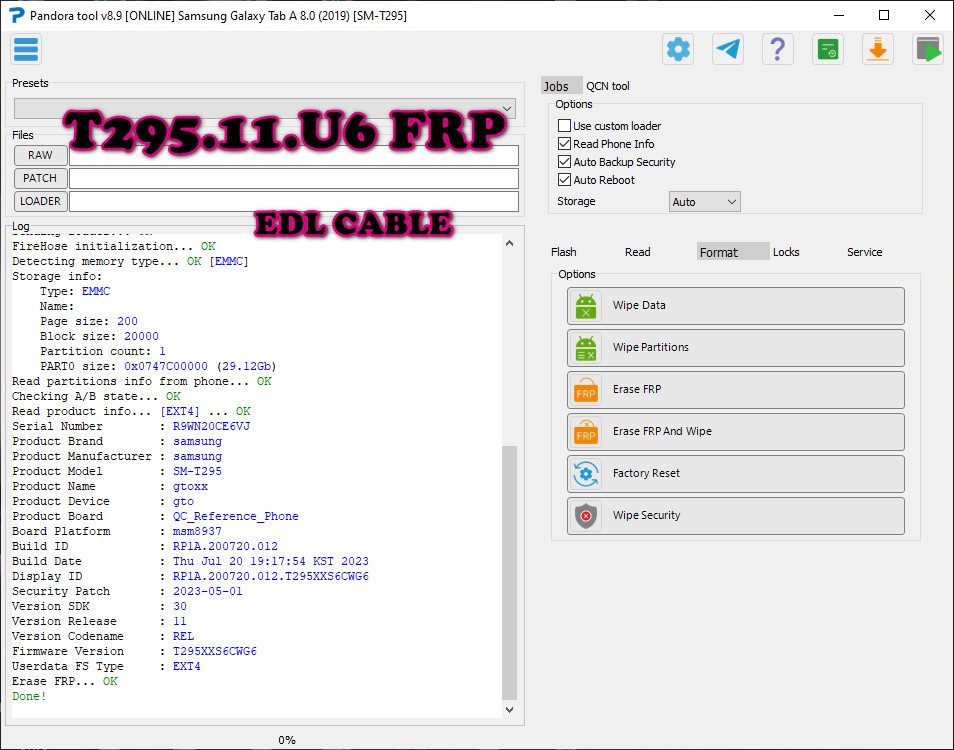Click the green run arrow icon

click(927, 48)
